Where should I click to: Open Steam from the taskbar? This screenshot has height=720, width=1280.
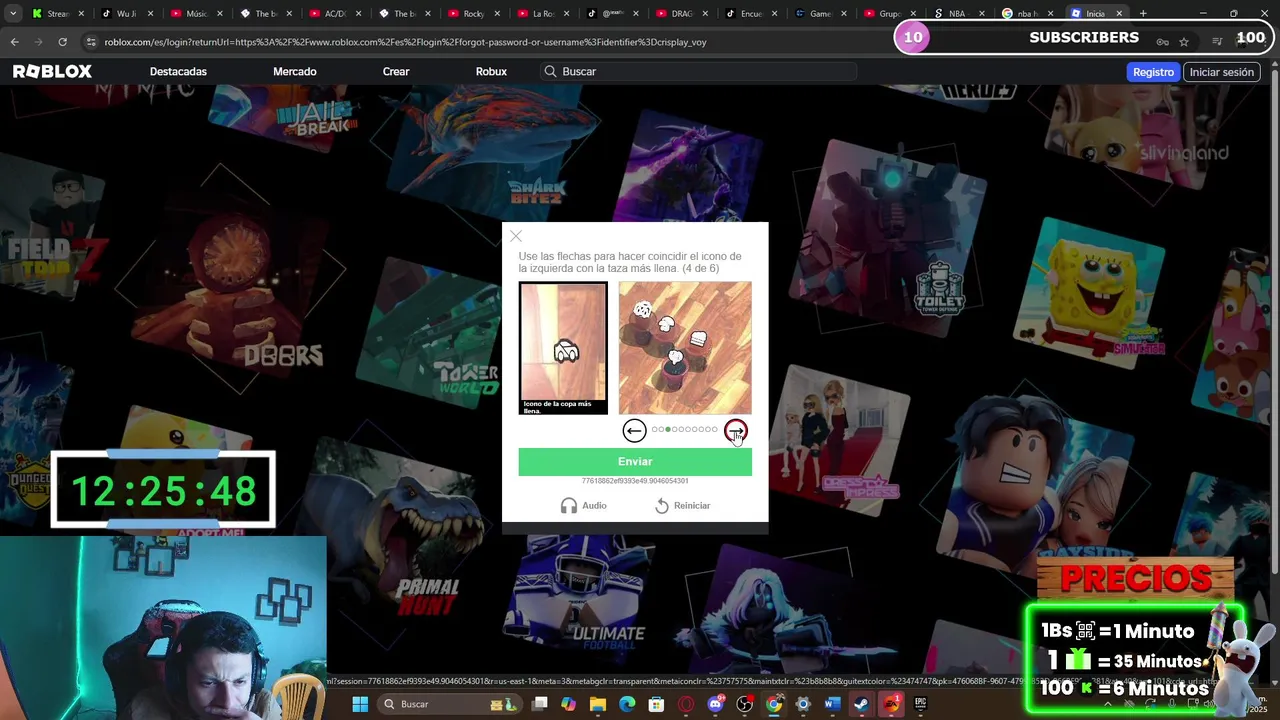[x=861, y=704]
